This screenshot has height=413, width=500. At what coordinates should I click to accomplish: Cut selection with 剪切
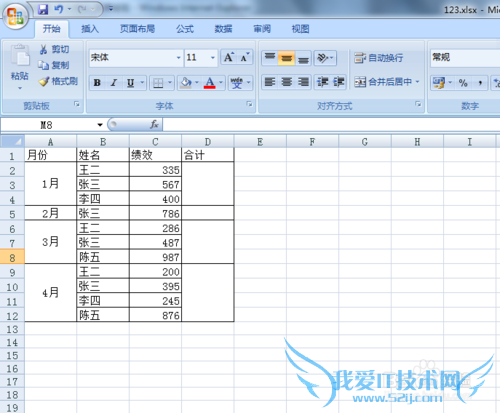54,49
